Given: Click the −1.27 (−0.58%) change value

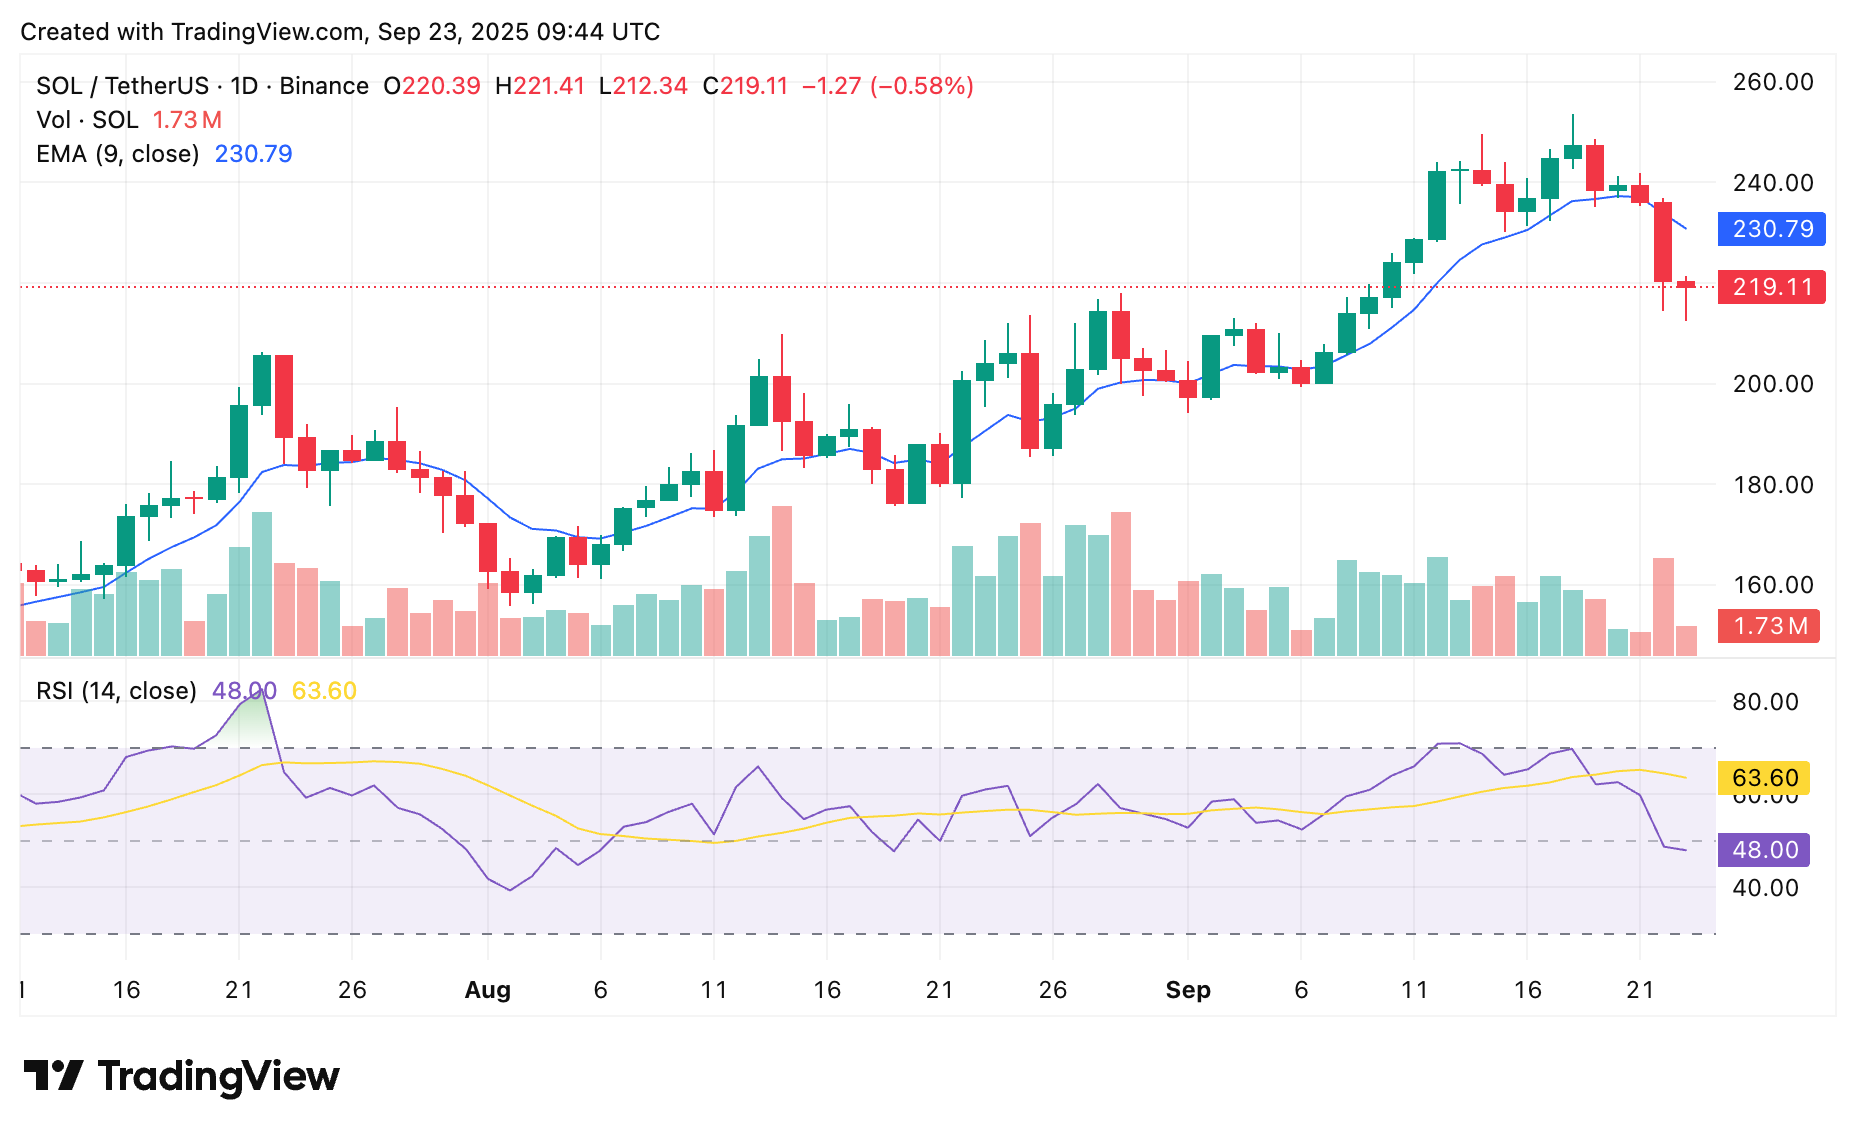Looking at the screenshot, I should pyautogui.click(x=887, y=86).
